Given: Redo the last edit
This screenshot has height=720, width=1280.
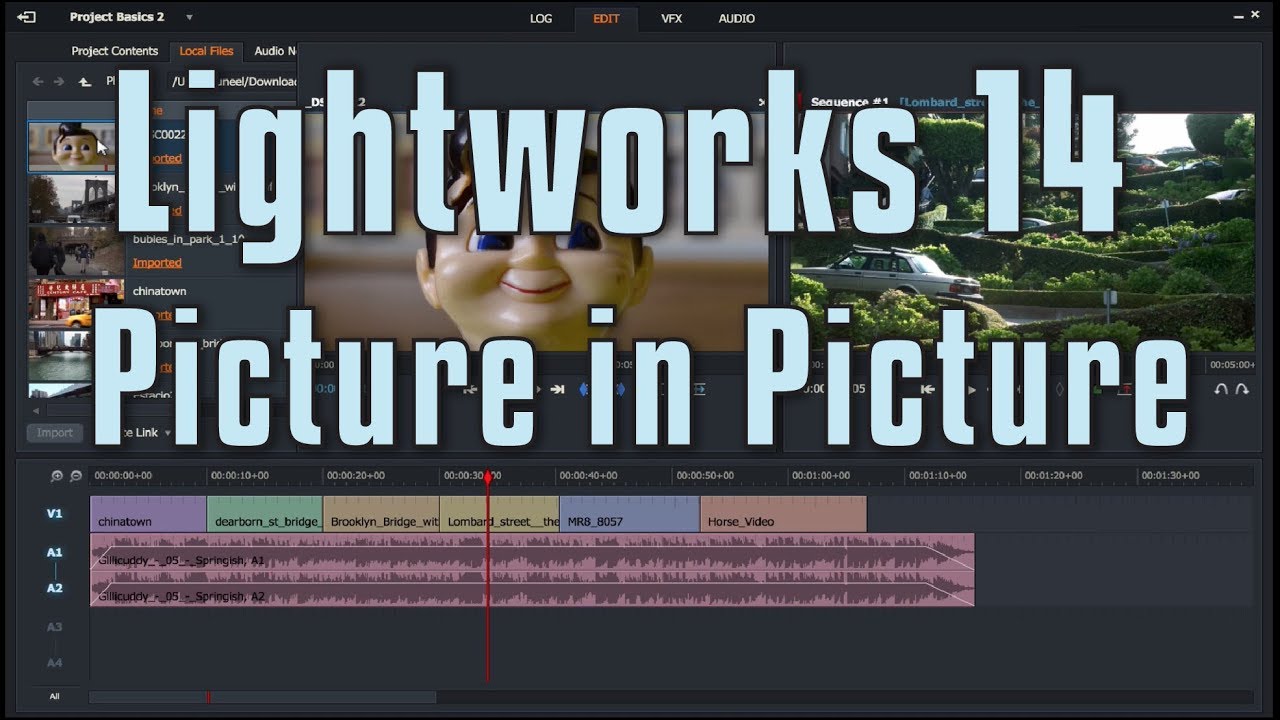Looking at the screenshot, I should pos(1242,389).
